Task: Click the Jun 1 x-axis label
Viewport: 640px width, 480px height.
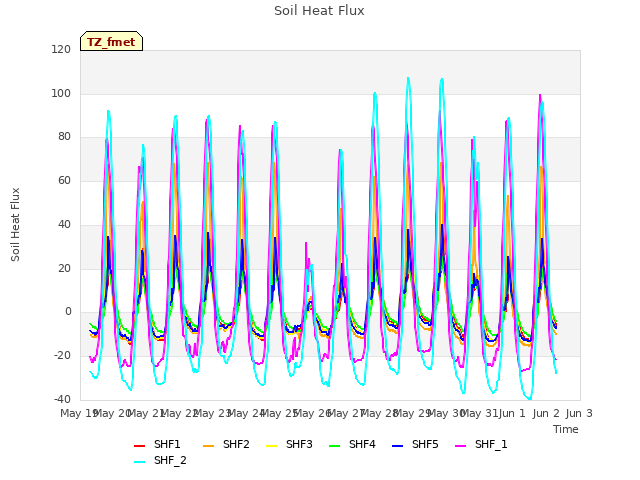Action: pos(512,413)
